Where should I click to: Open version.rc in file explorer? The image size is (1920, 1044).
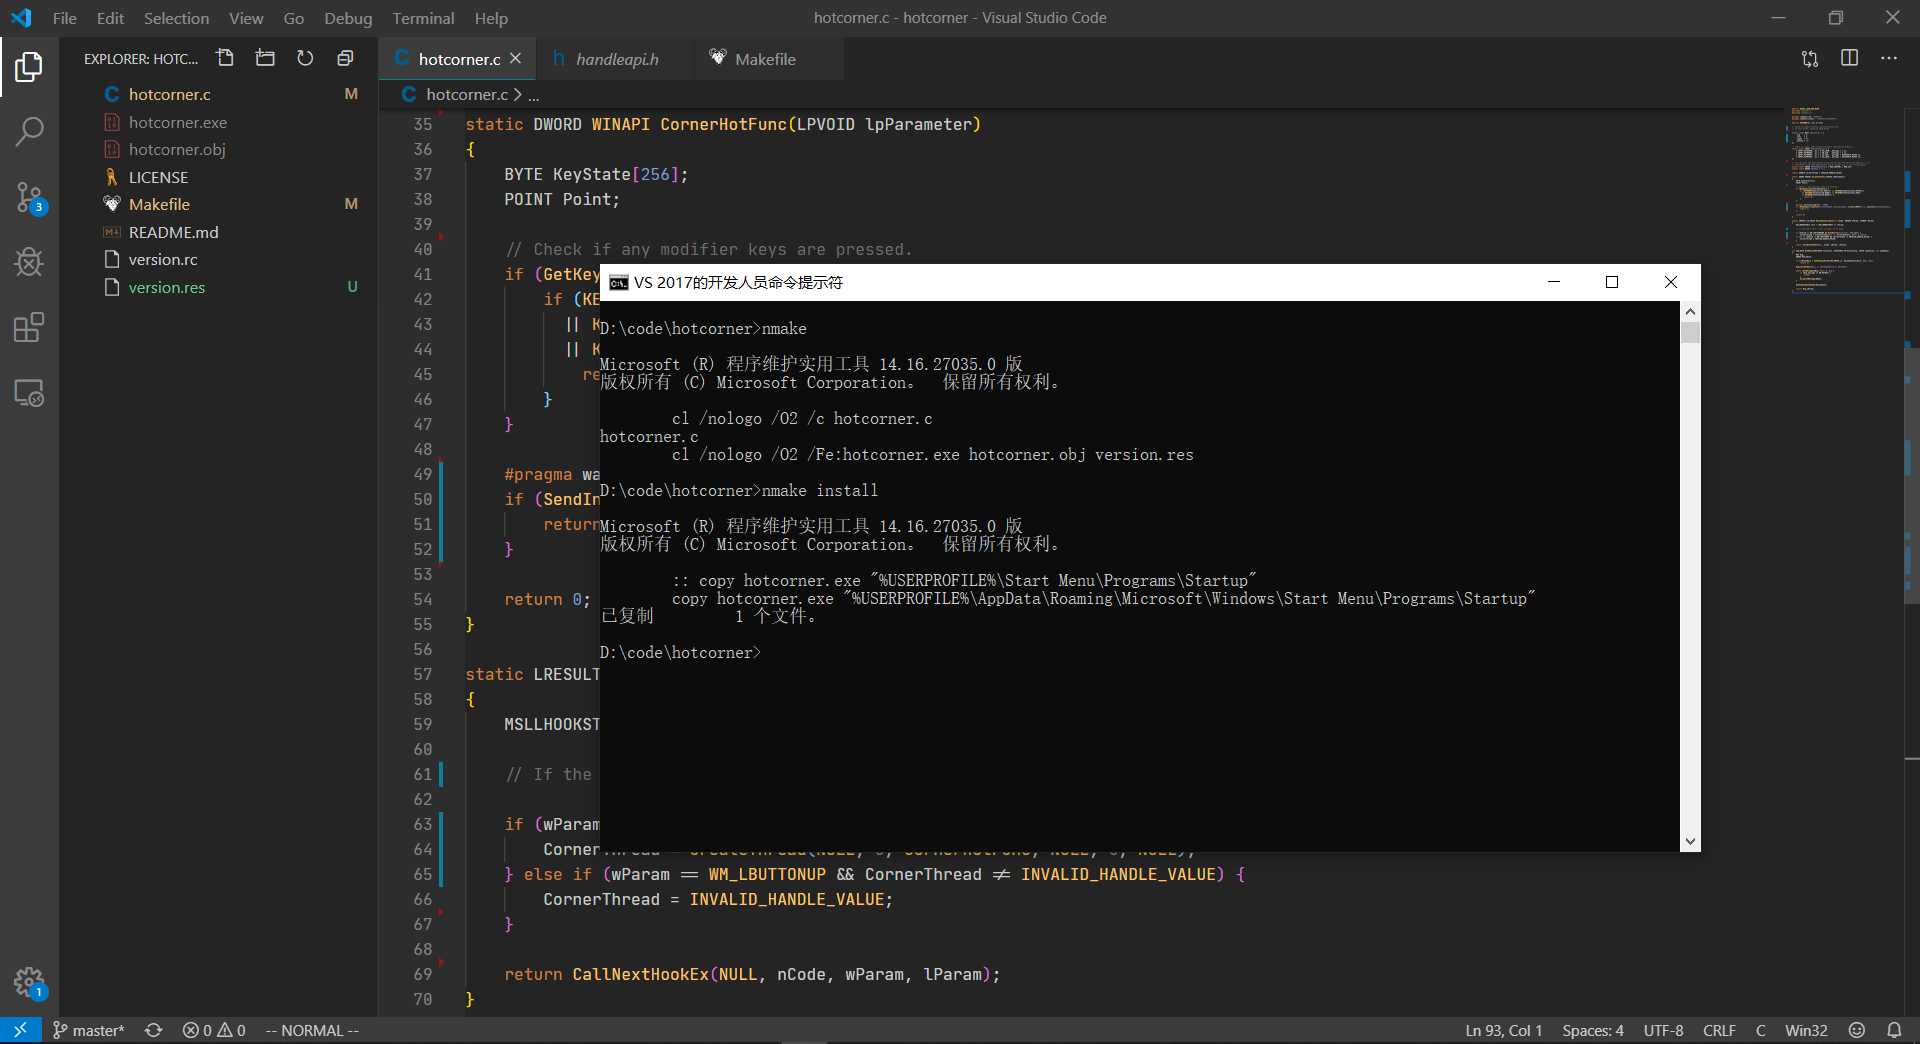[218, 259]
